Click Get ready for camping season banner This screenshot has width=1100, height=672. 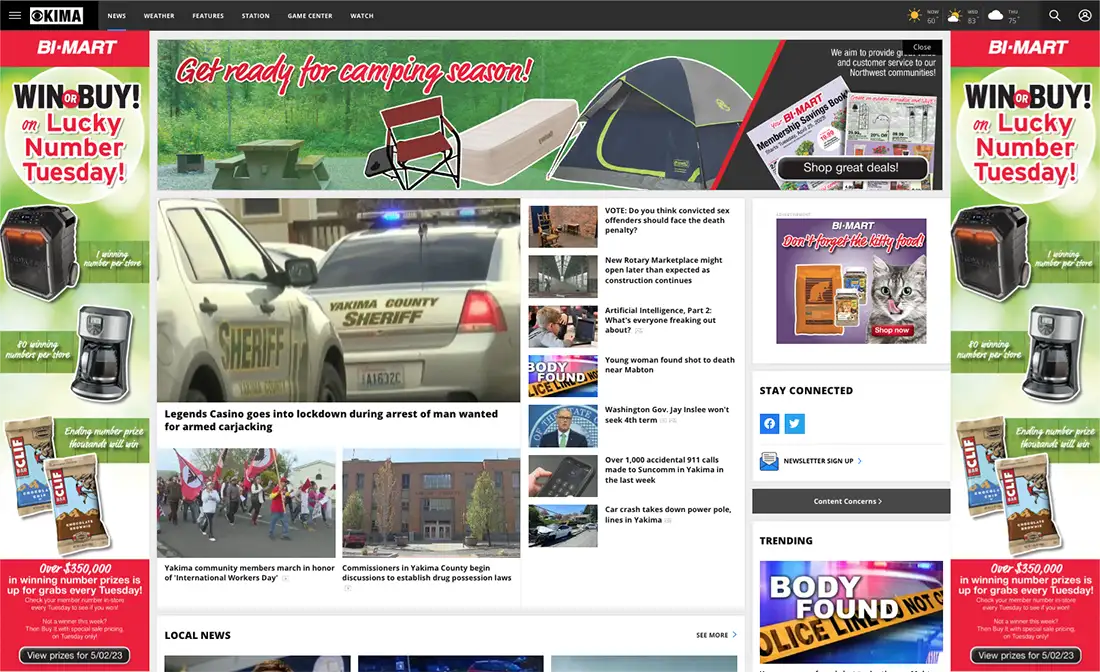549,114
